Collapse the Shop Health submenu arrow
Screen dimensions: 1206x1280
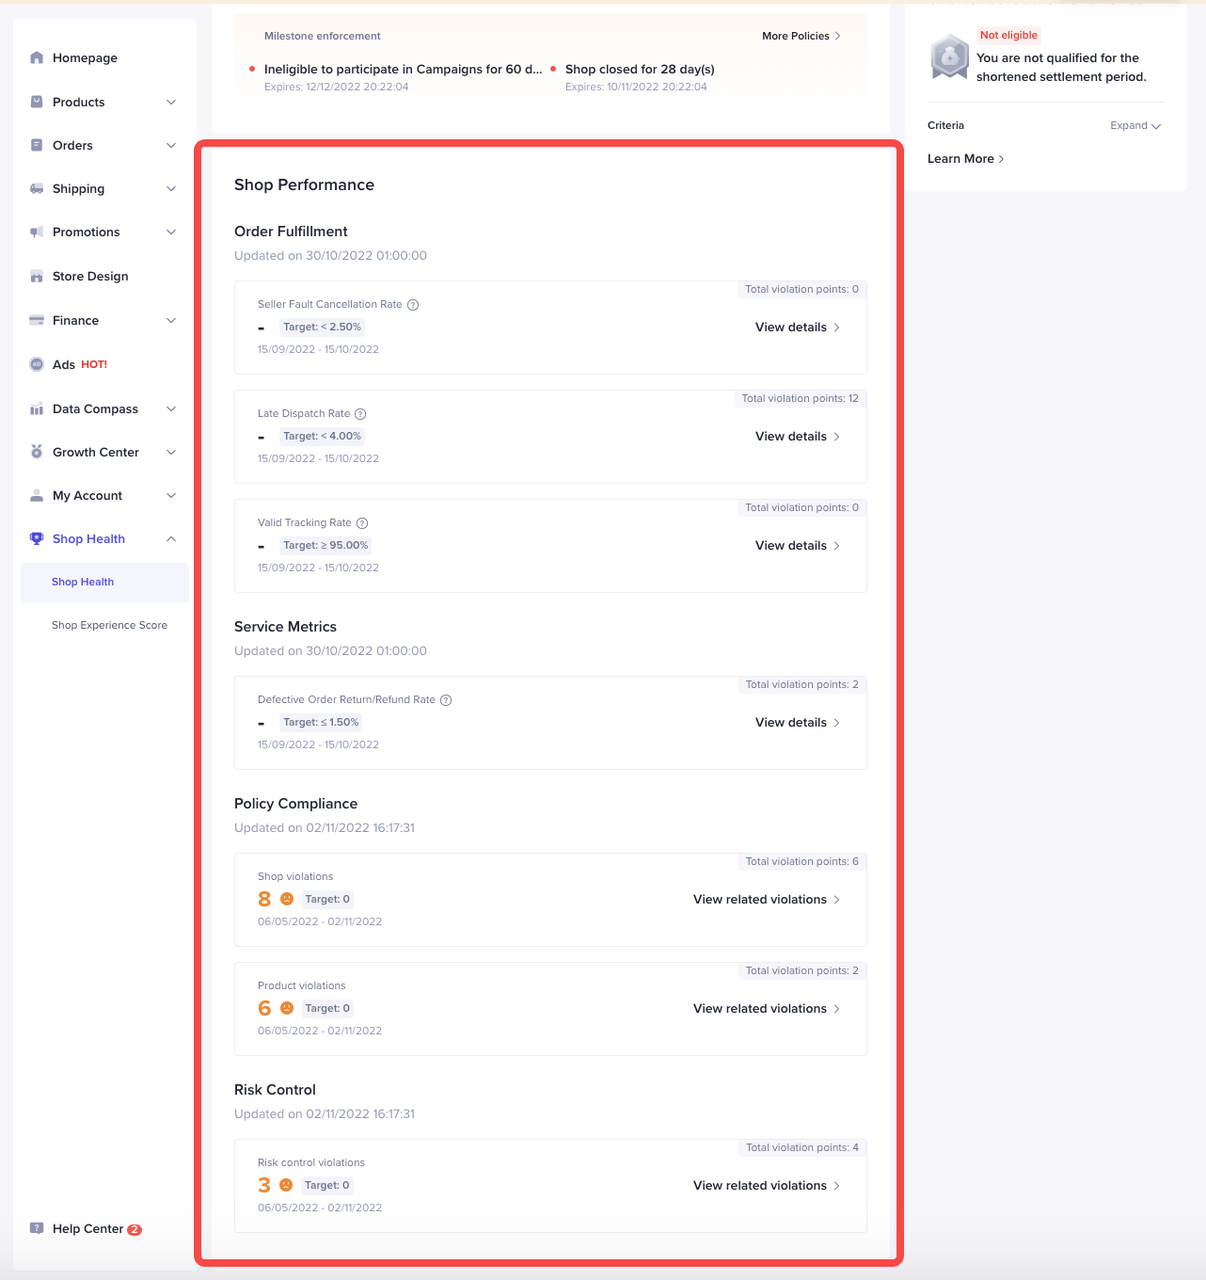click(171, 539)
